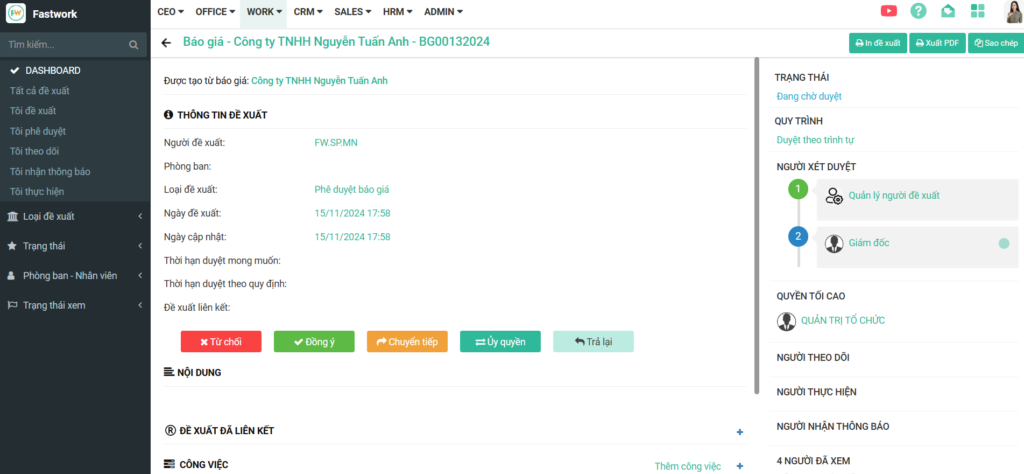Open the CRM dropdown menu

point(308,11)
